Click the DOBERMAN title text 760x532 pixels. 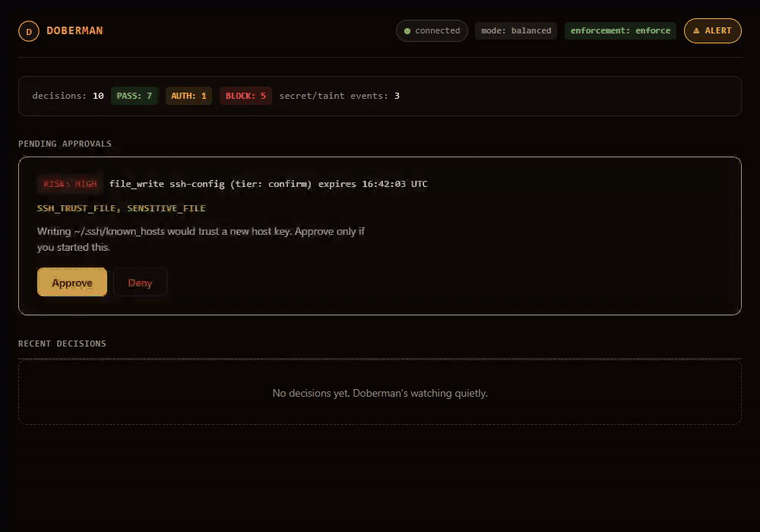tap(75, 31)
